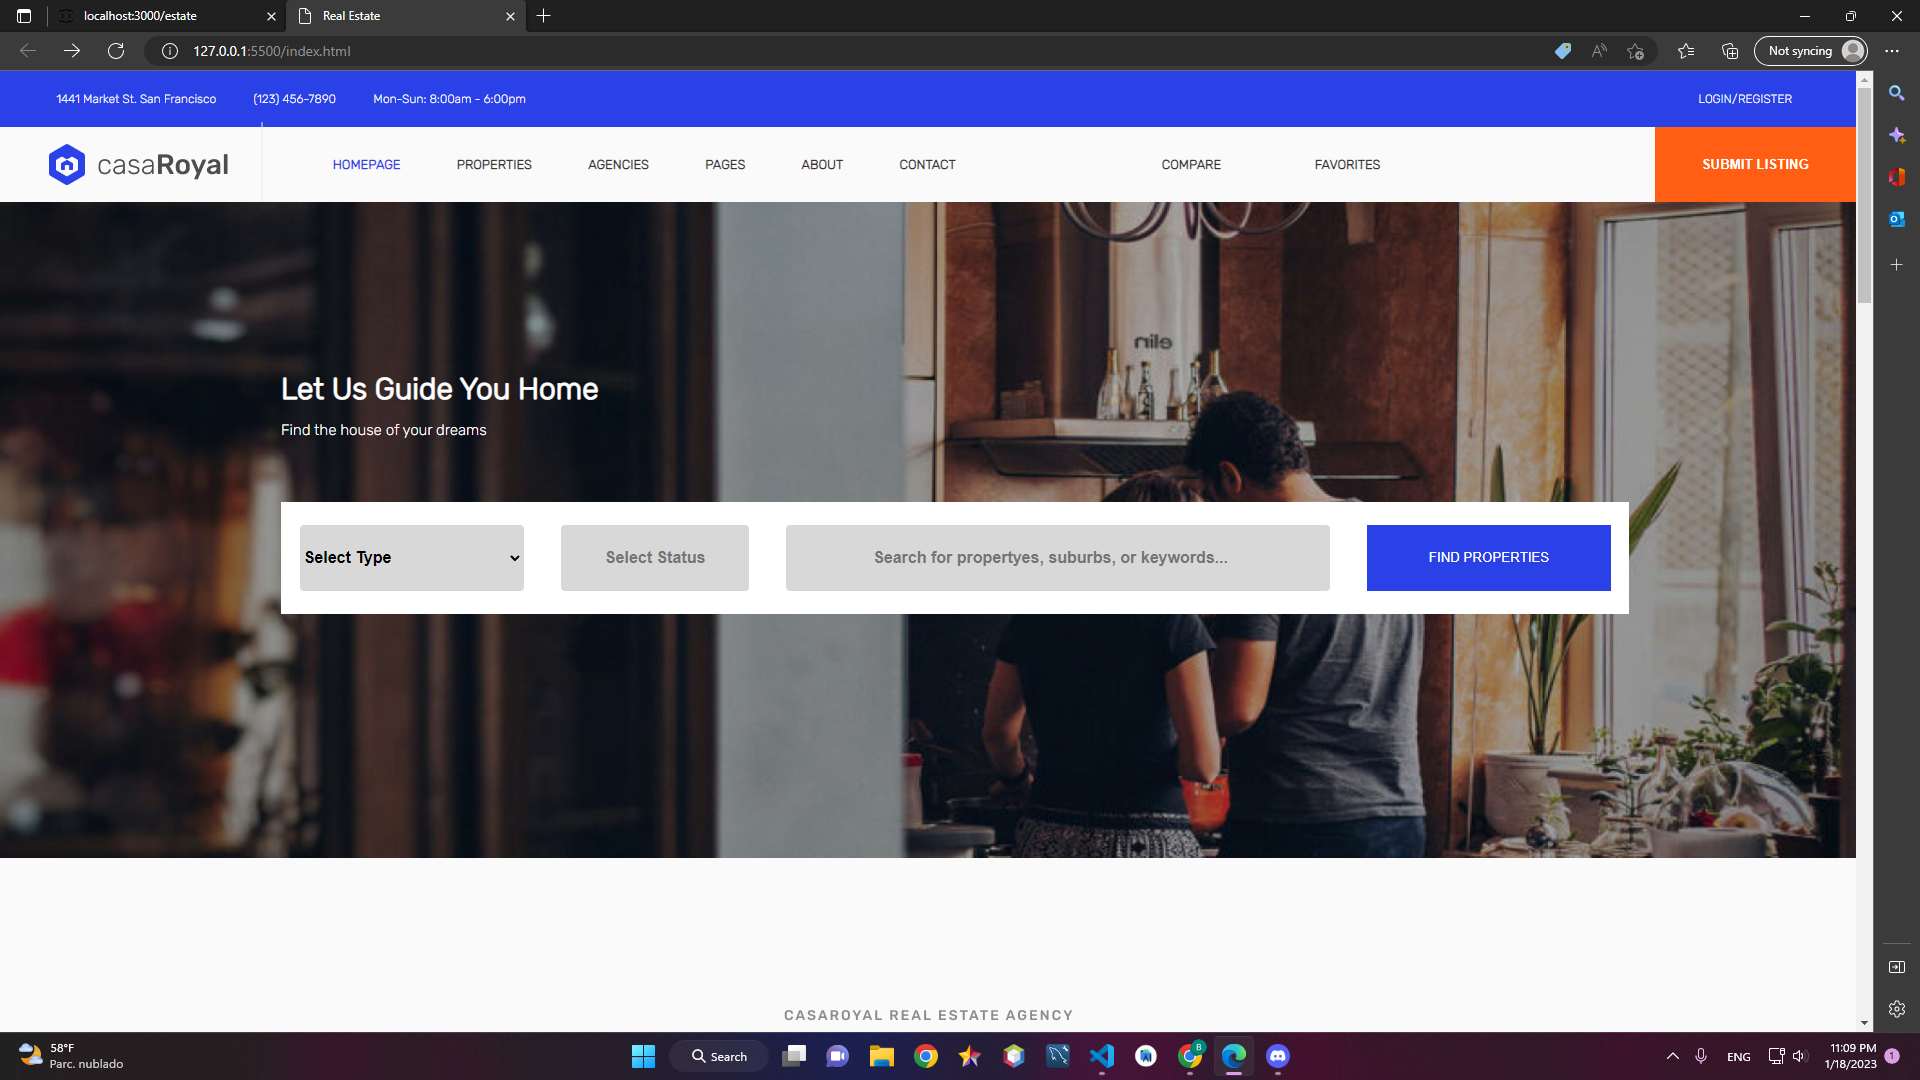This screenshot has height=1080, width=1920.
Task: Open the Select Status dropdown
Action: point(654,557)
